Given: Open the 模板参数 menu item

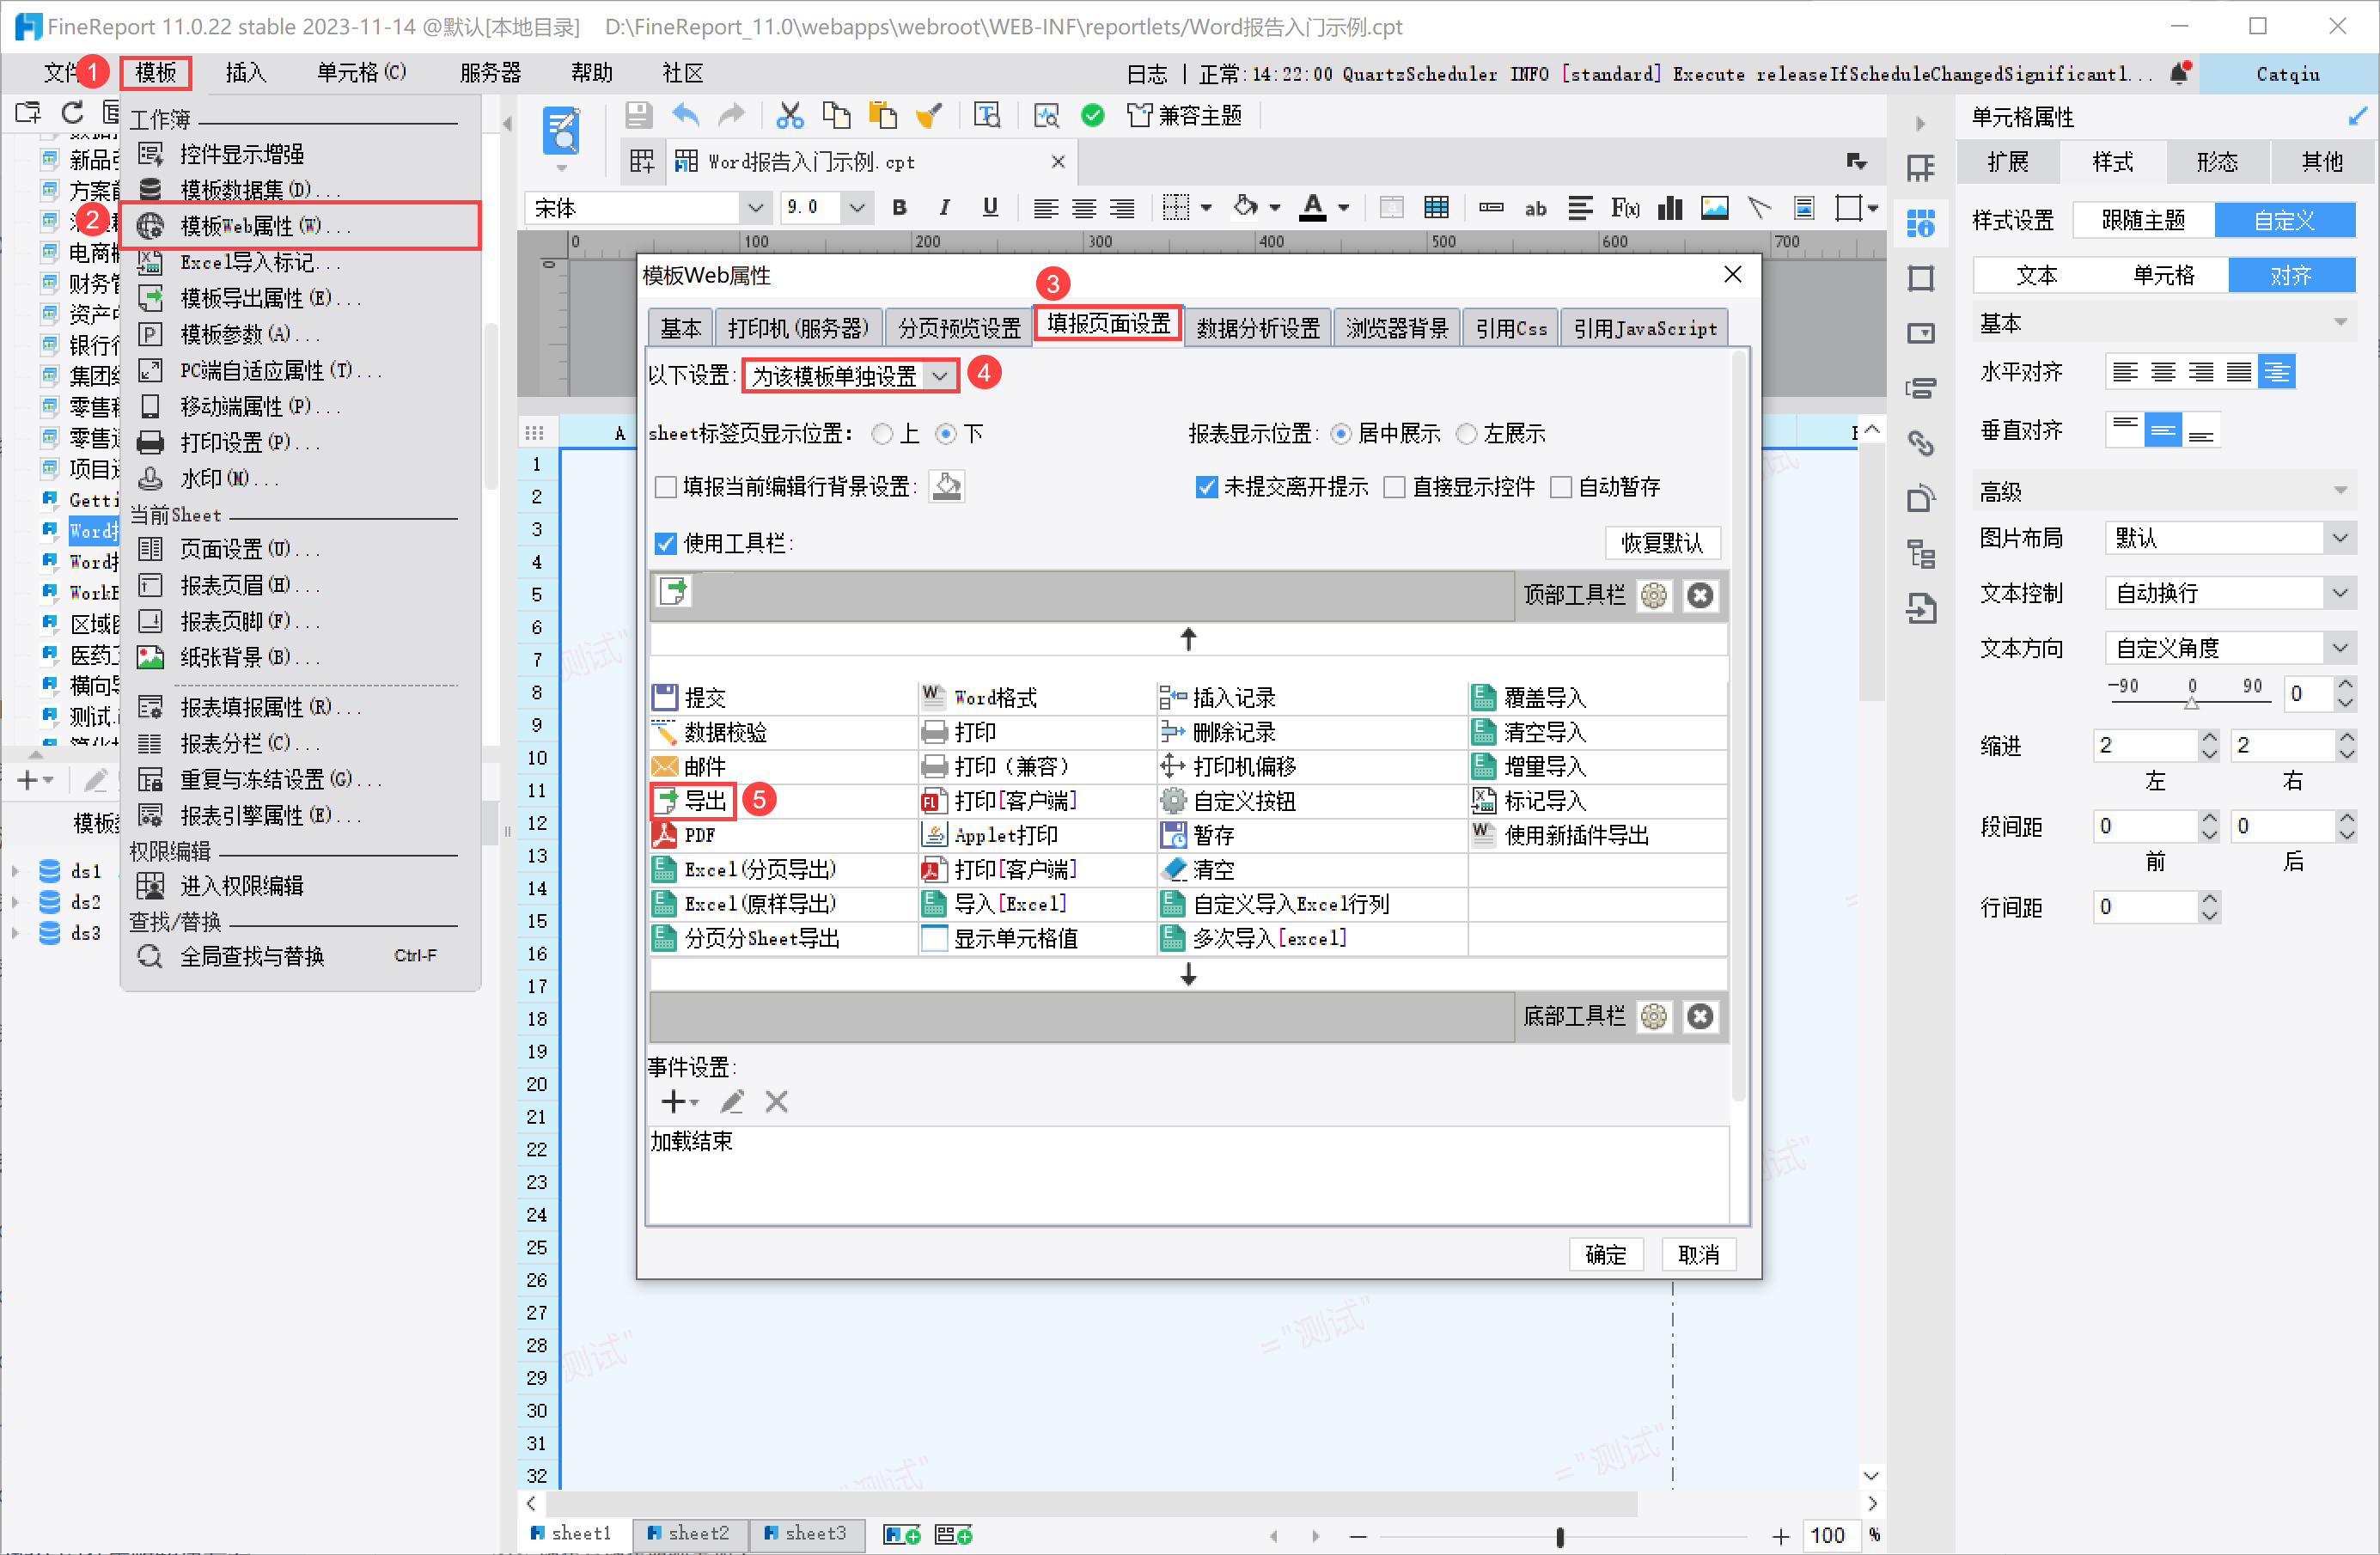Looking at the screenshot, I should (x=234, y=335).
